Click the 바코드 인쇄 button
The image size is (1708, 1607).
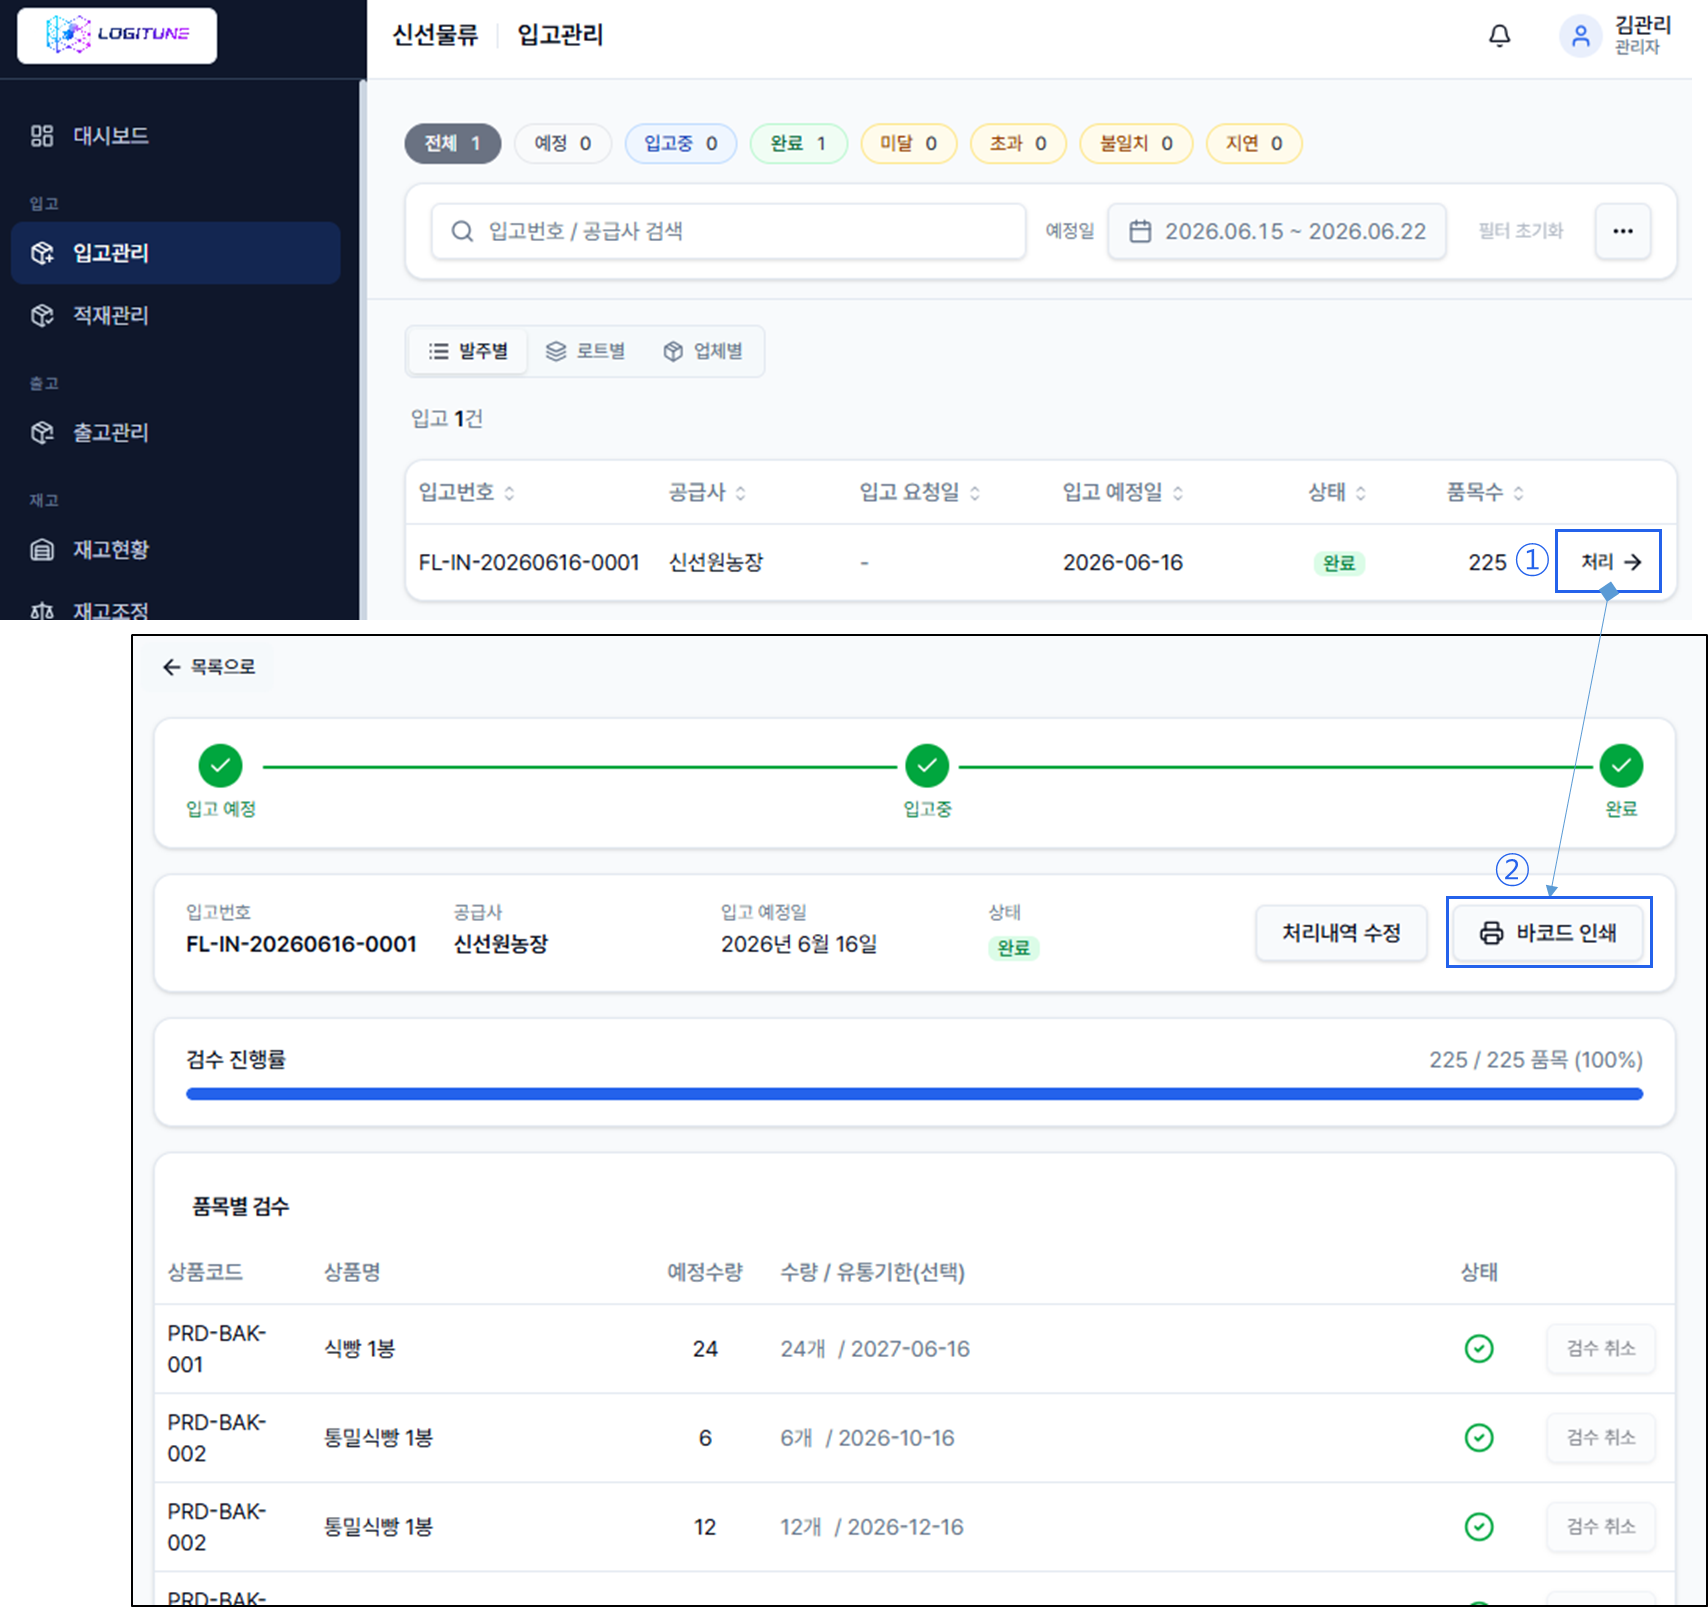click(x=1548, y=933)
